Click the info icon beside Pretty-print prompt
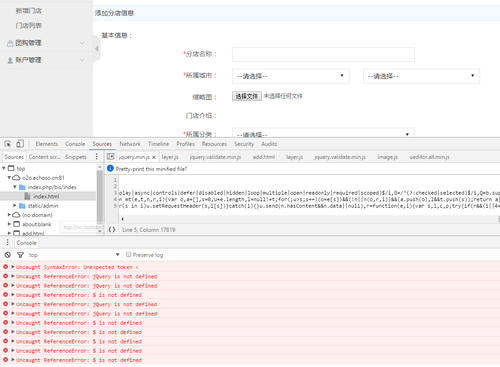500x367 pixels. (110, 169)
